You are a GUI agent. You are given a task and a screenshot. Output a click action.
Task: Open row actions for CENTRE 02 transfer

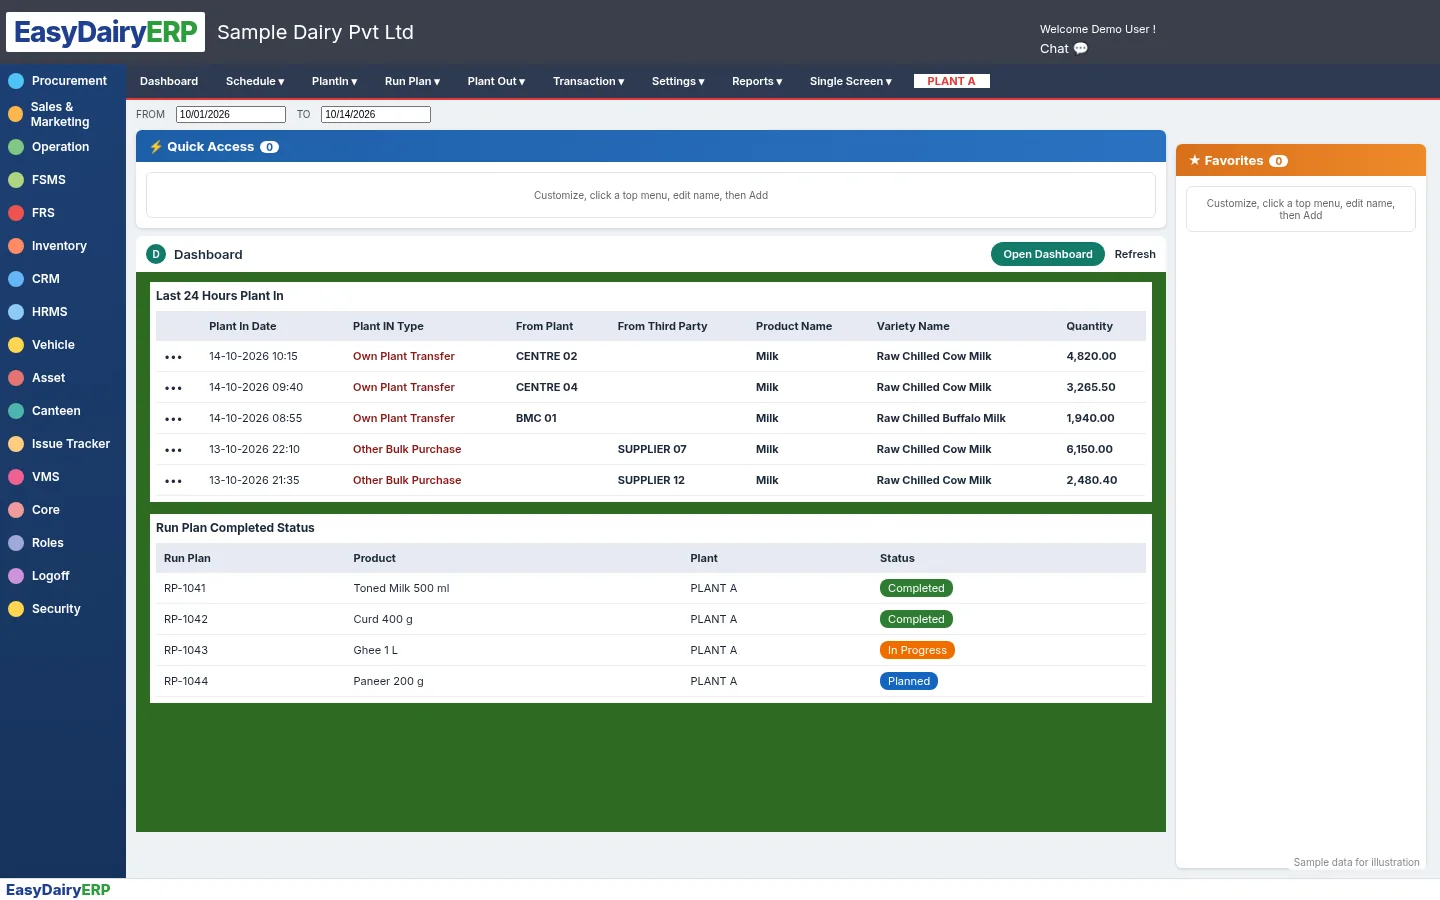(x=173, y=357)
